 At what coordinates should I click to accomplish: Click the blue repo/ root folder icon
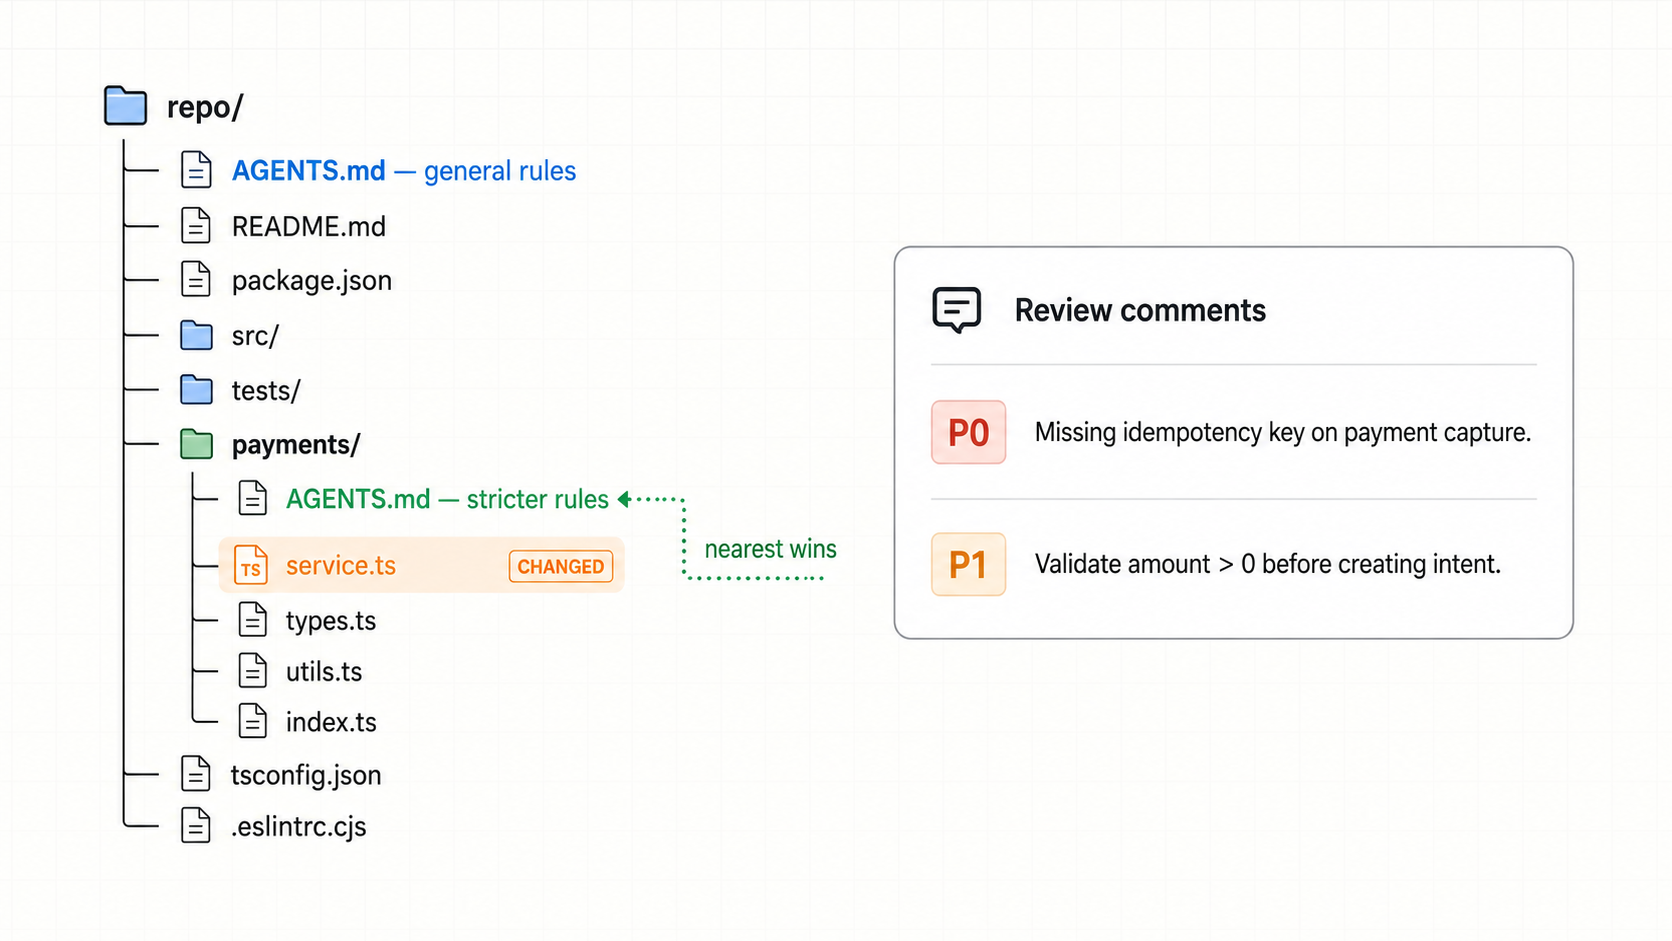click(125, 106)
